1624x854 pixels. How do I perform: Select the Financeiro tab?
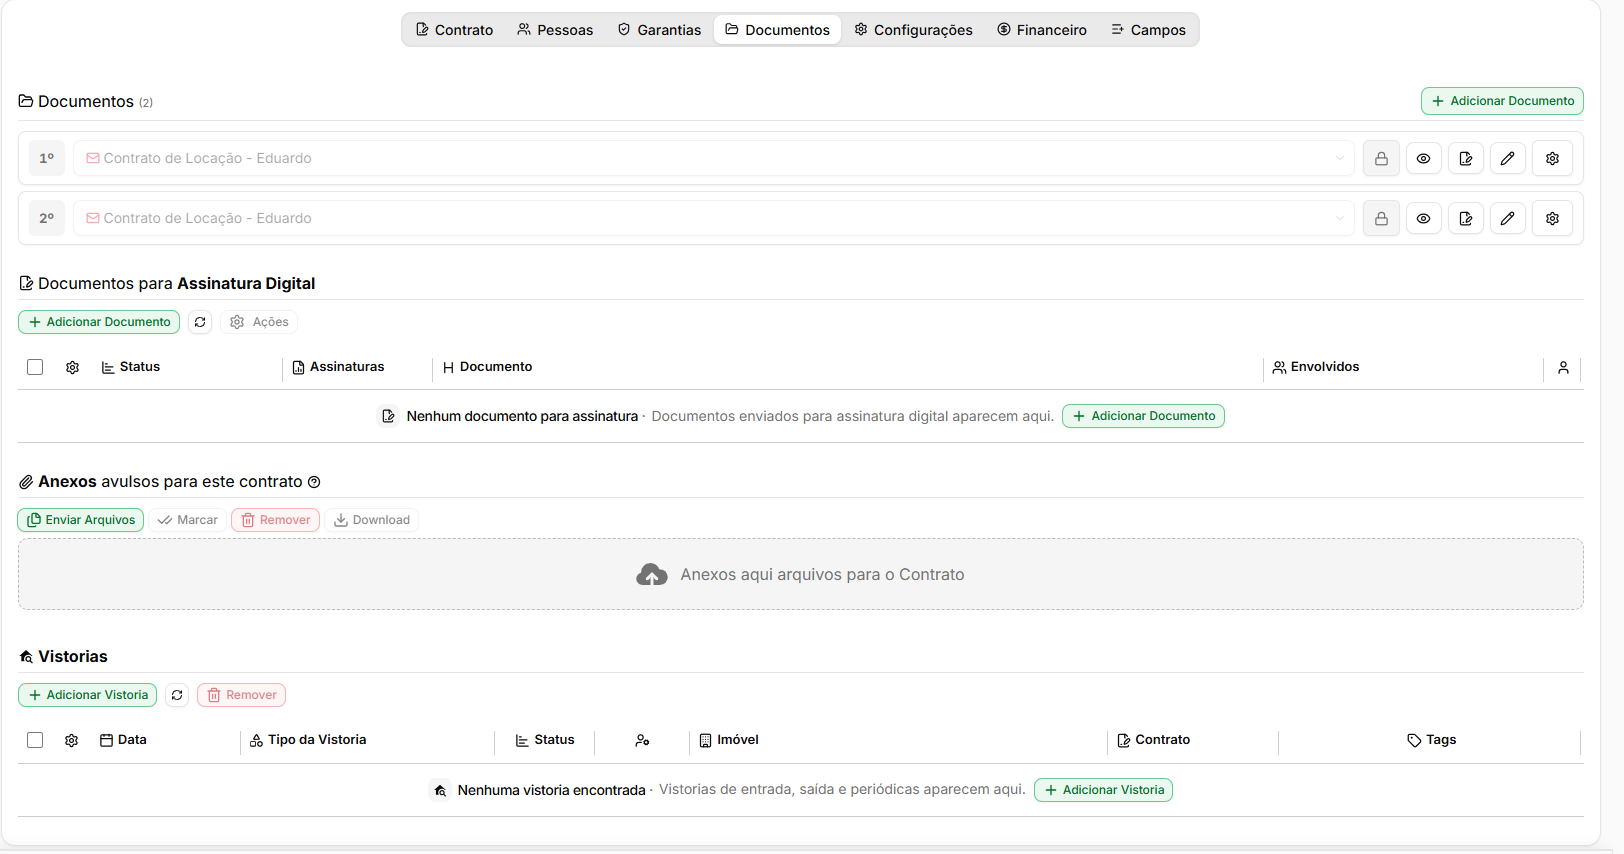(x=1042, y=30)
